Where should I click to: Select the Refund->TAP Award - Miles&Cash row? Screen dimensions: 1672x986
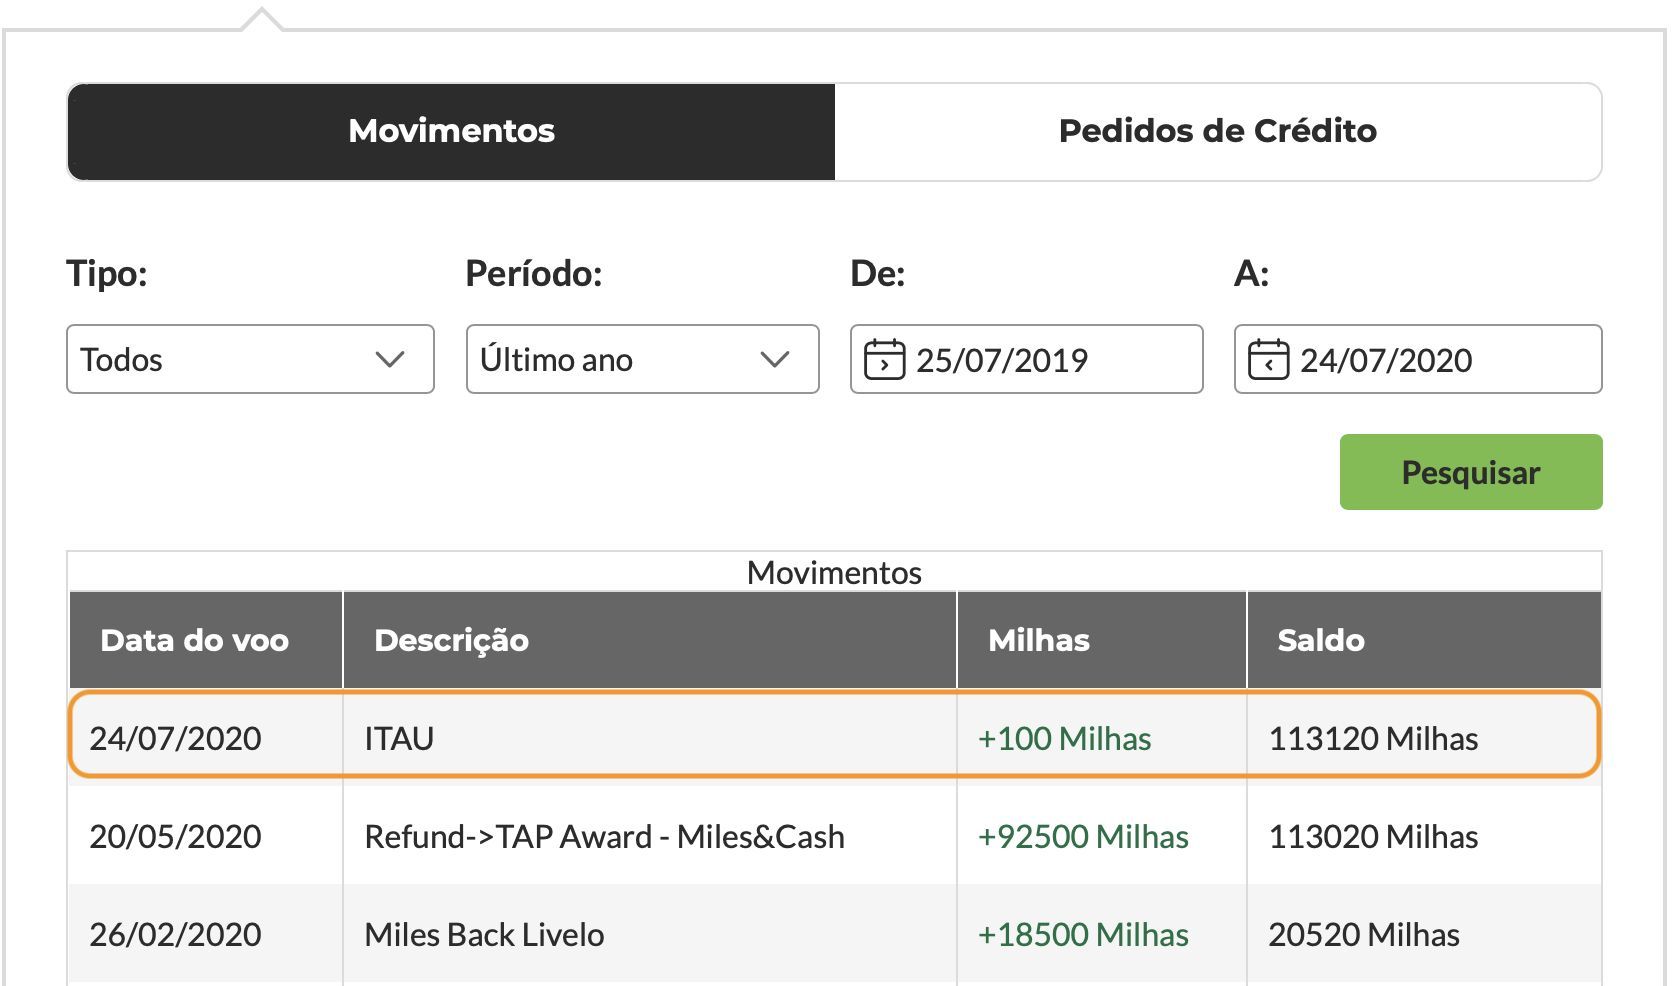click(x=835, y=836)
